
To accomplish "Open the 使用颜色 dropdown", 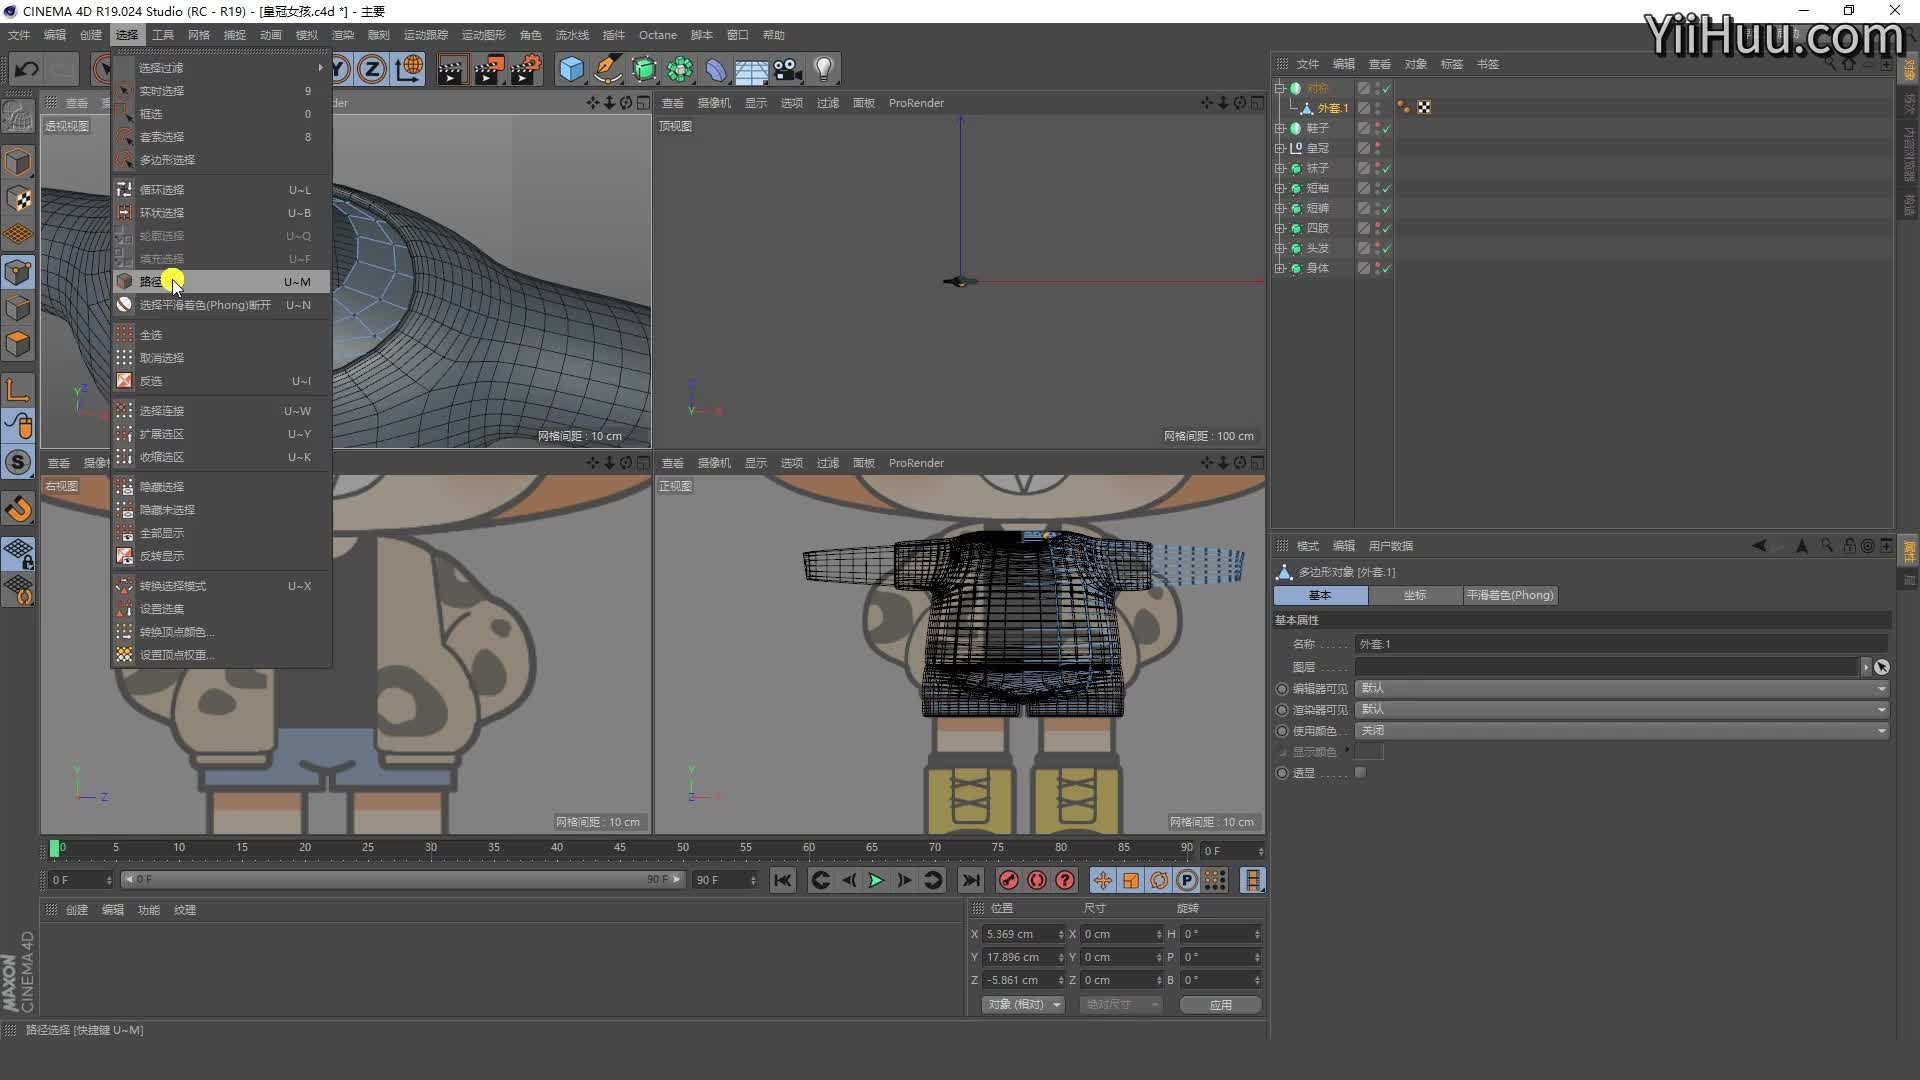I will point(1622,731).
